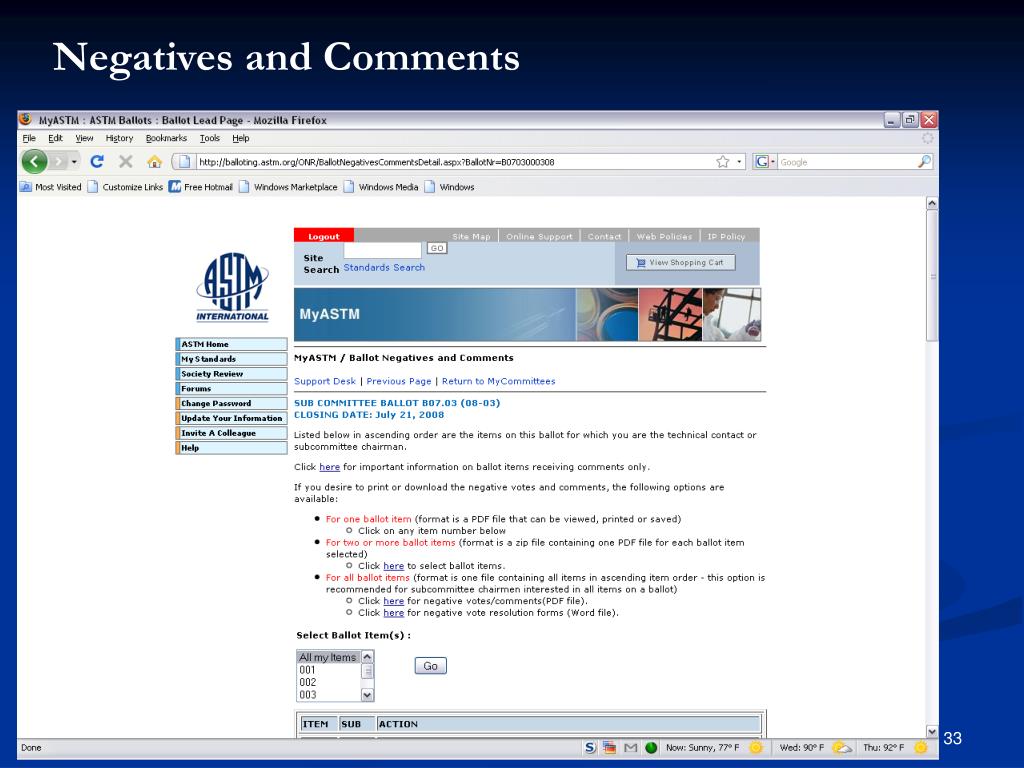Viewport: 1024px width, 768px height.
Task: Open the Windows Media bookmark
Action: tap(381, 187)
